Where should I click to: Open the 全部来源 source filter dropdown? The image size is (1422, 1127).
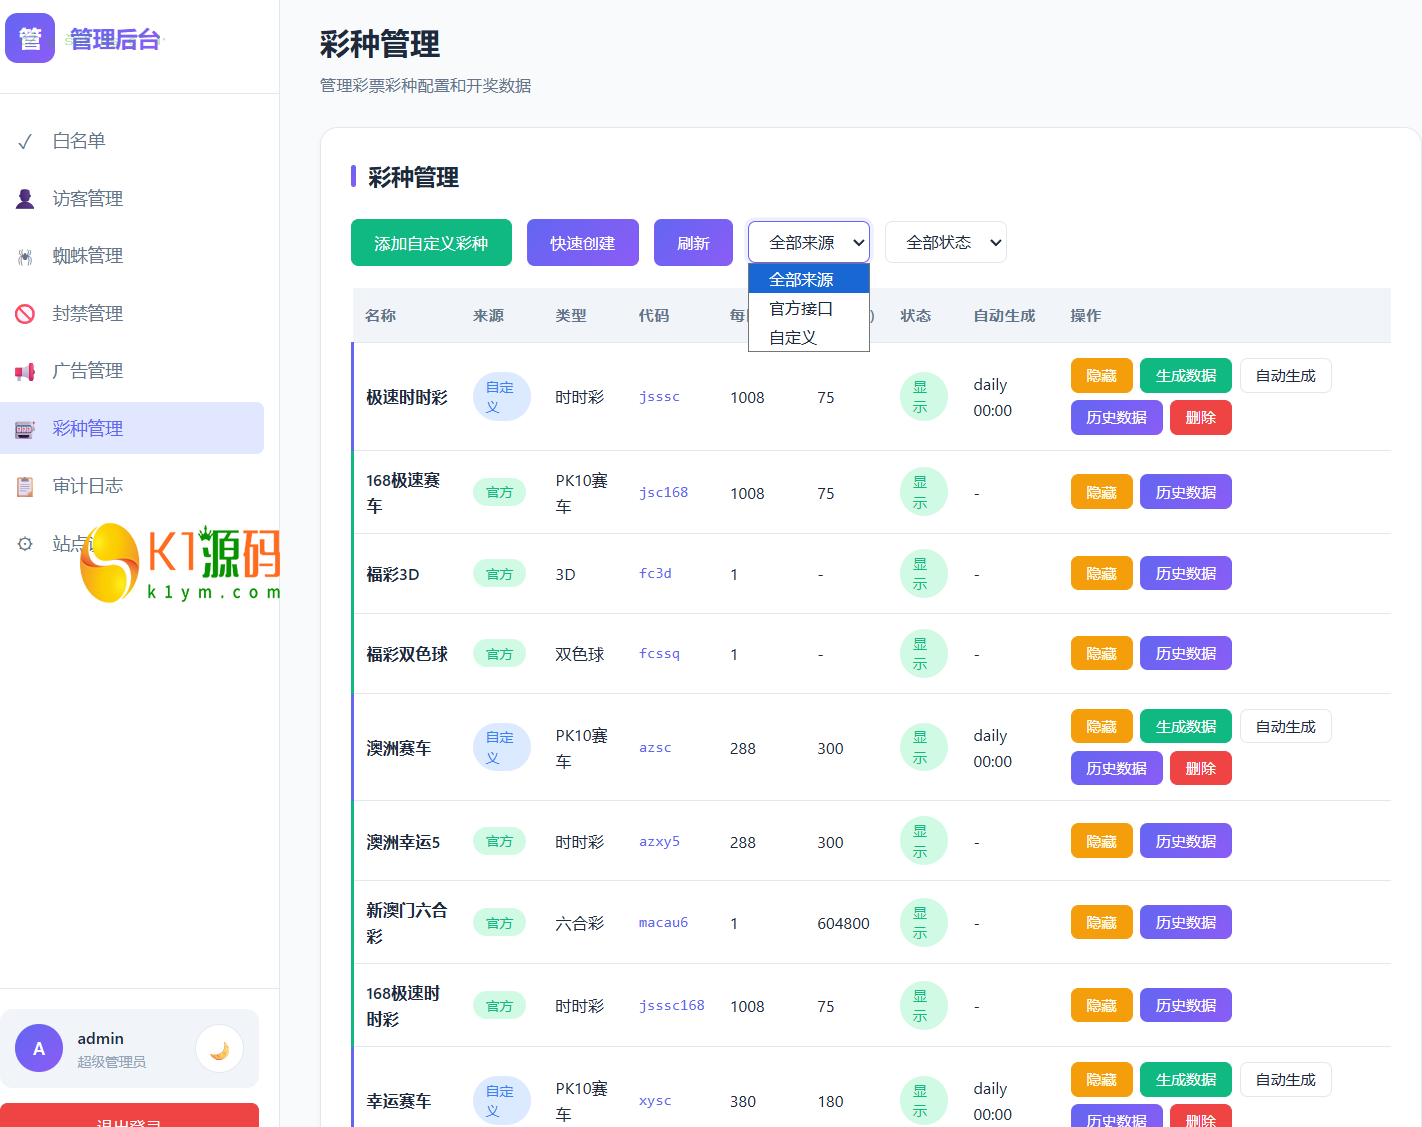click(x=809, y=242)
